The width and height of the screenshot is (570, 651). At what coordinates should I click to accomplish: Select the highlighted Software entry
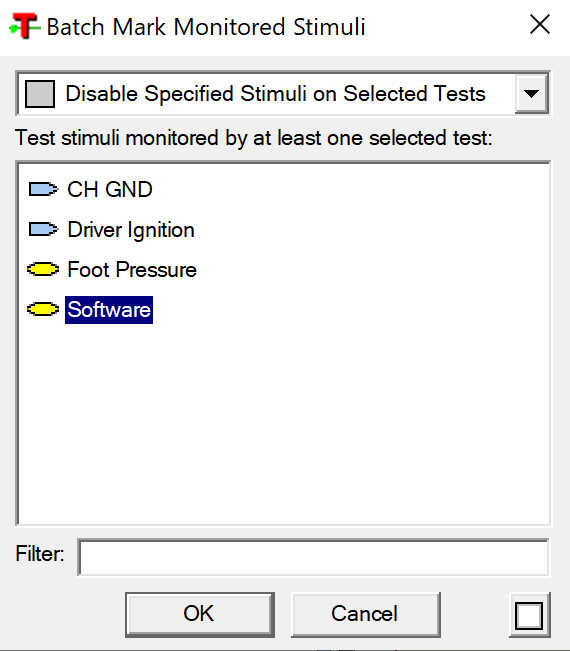pyautogui.click(x=109, y=310)
